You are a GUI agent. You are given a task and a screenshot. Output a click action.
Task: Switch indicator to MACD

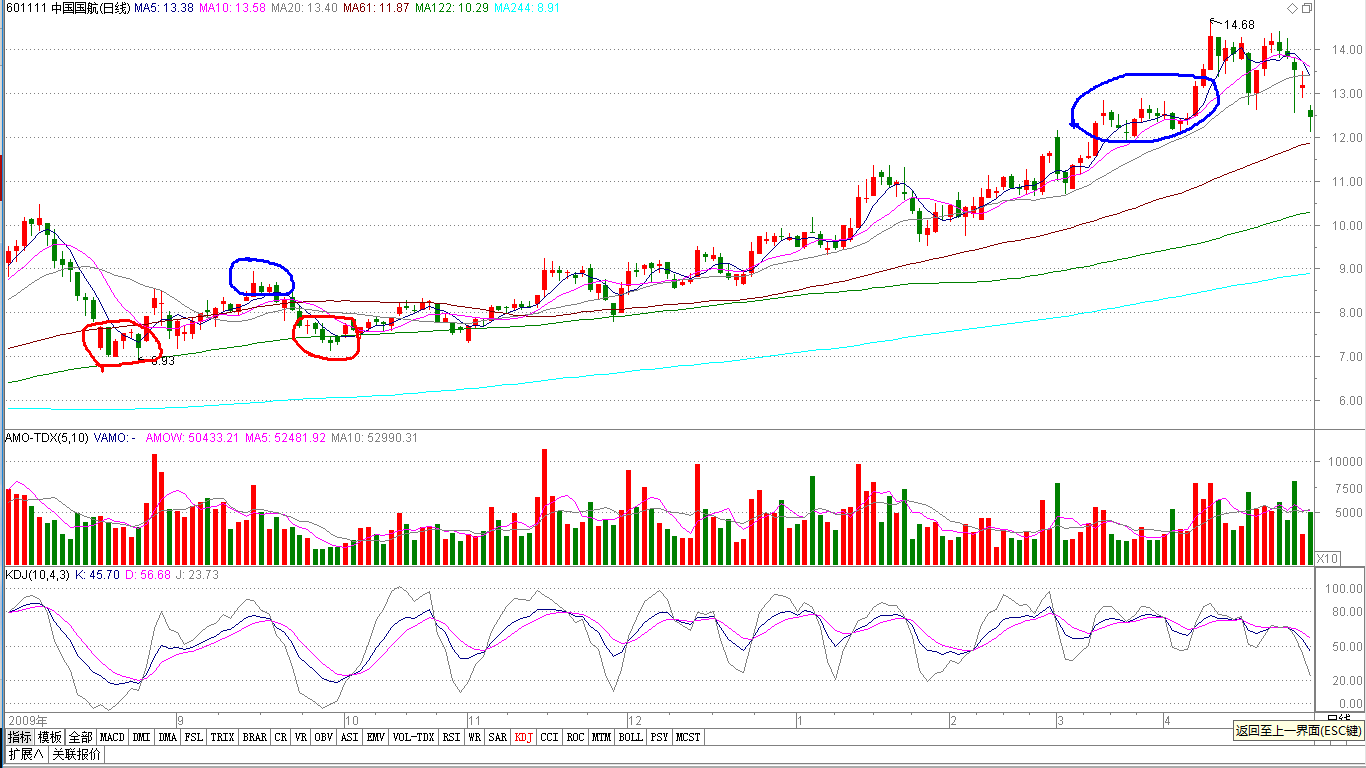[x=112, y=737]
